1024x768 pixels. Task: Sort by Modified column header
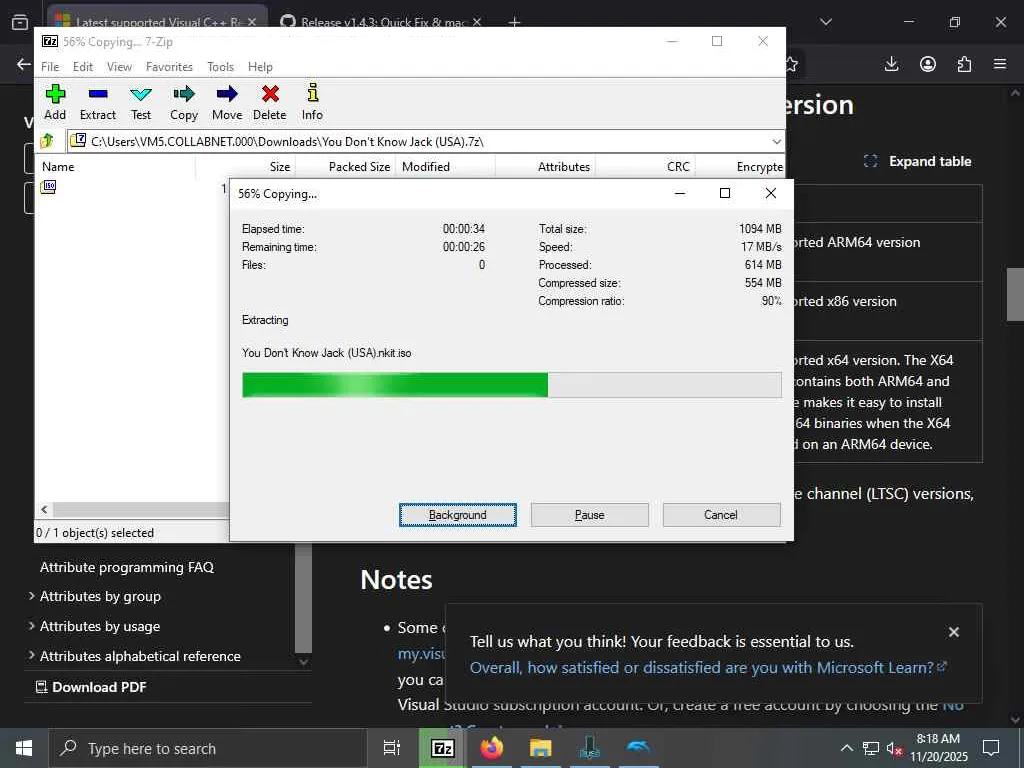pos(446,167)
